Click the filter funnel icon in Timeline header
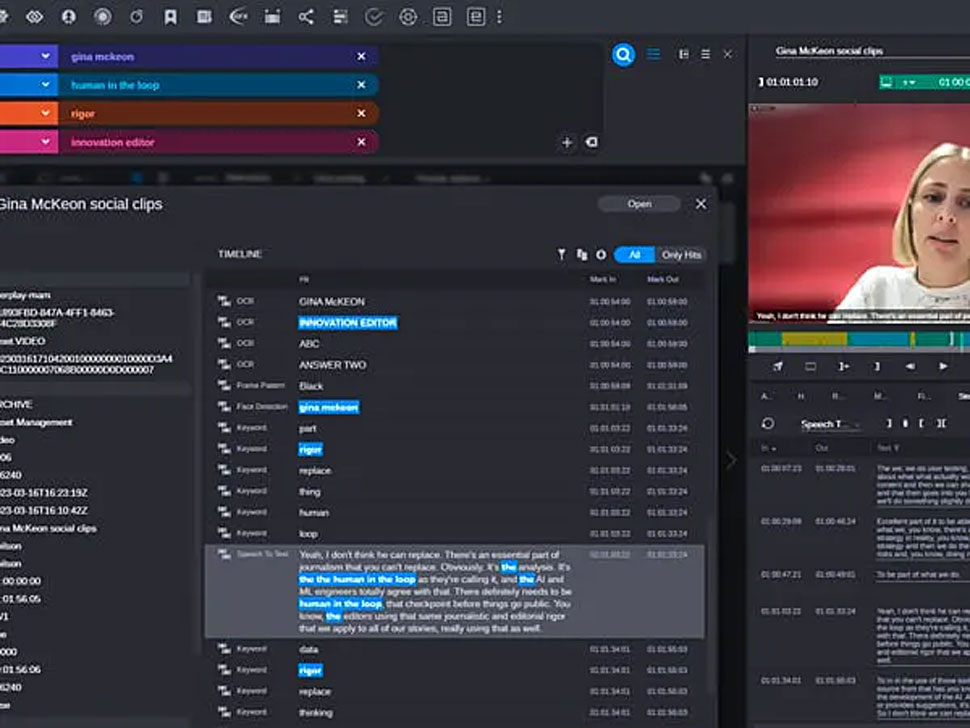Image resolution: width=970 pixels, height=728 pixels. point(561,254)
